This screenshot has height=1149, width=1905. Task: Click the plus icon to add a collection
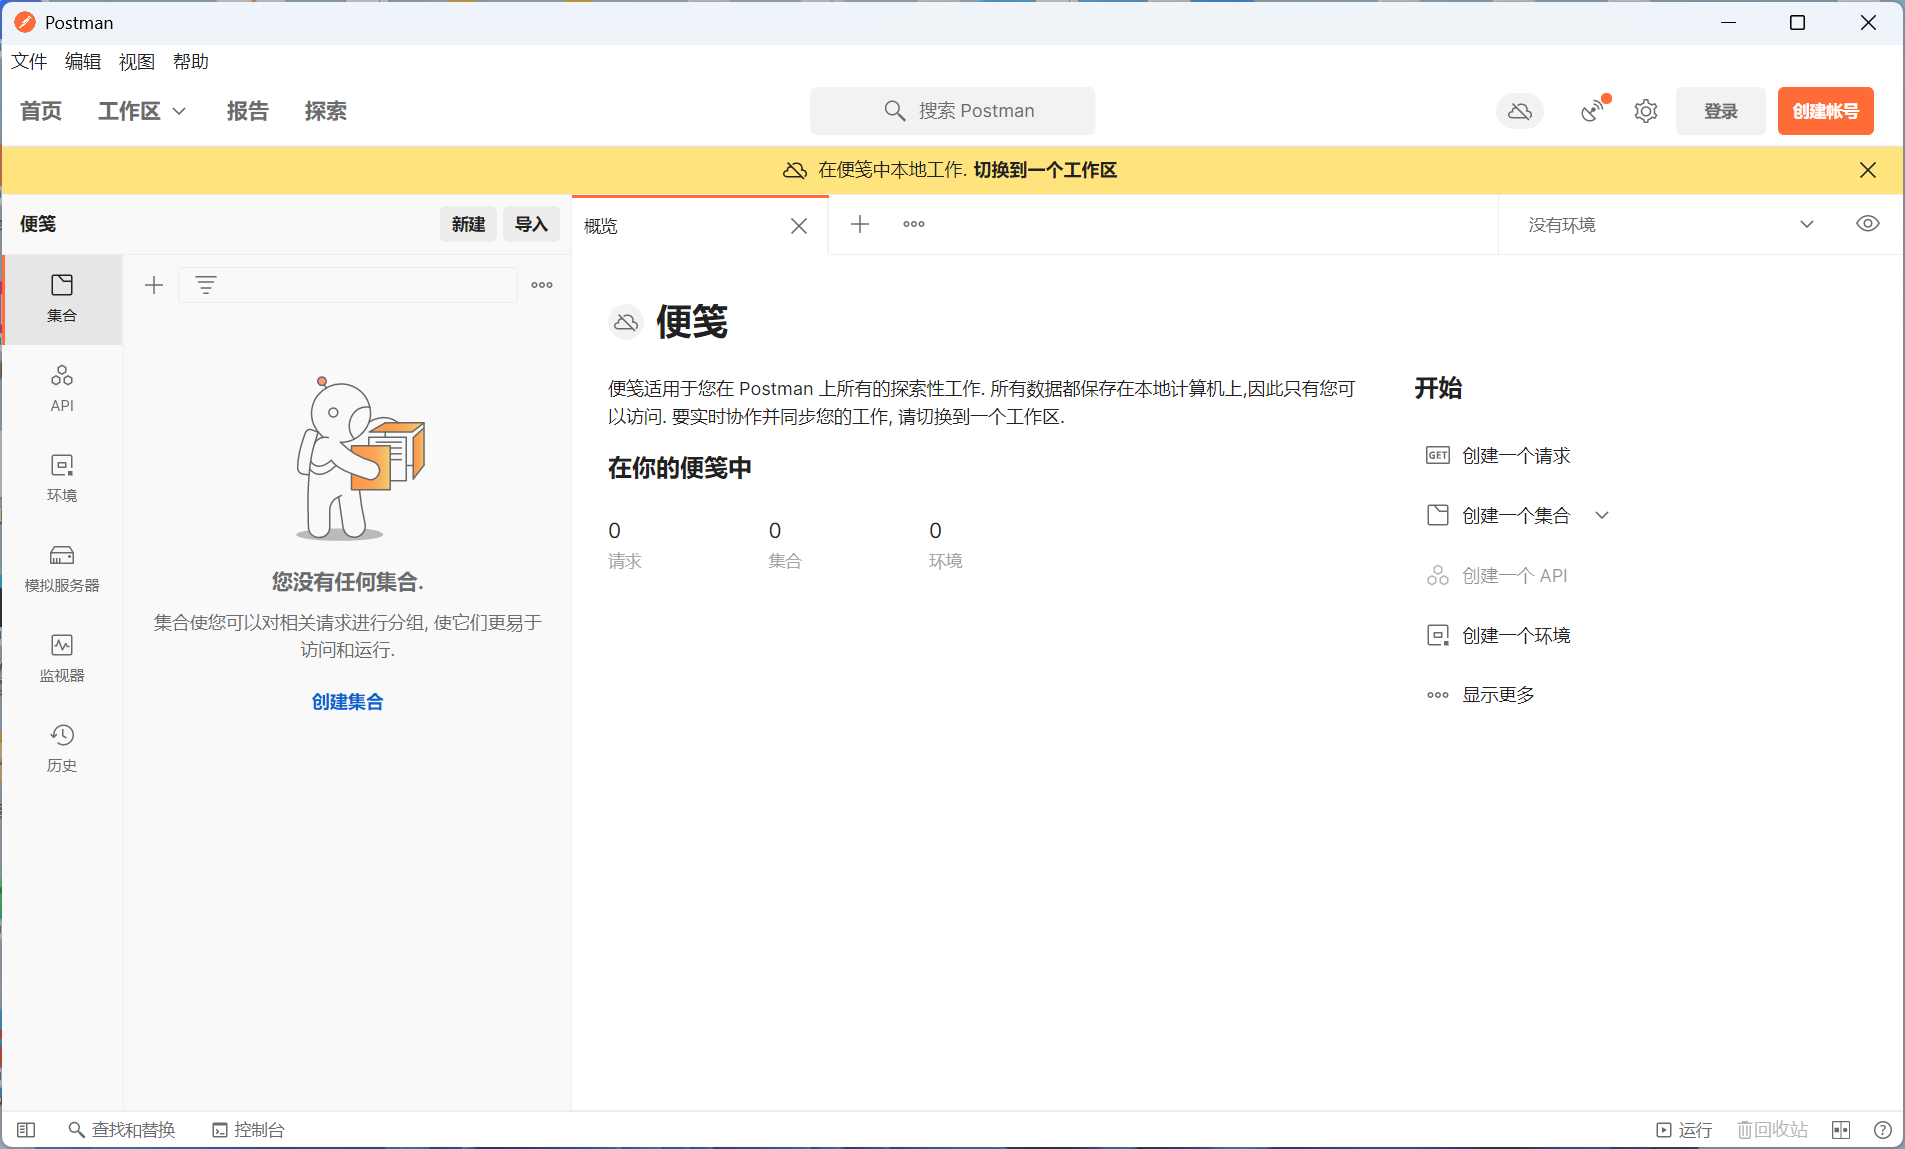click(154, 285)
